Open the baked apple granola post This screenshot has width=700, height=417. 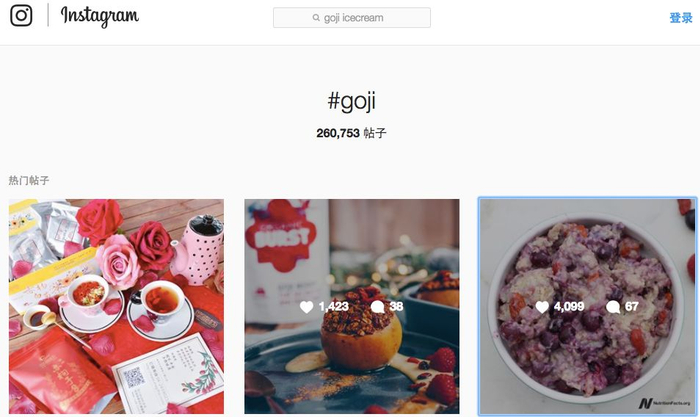coord(352,306)
